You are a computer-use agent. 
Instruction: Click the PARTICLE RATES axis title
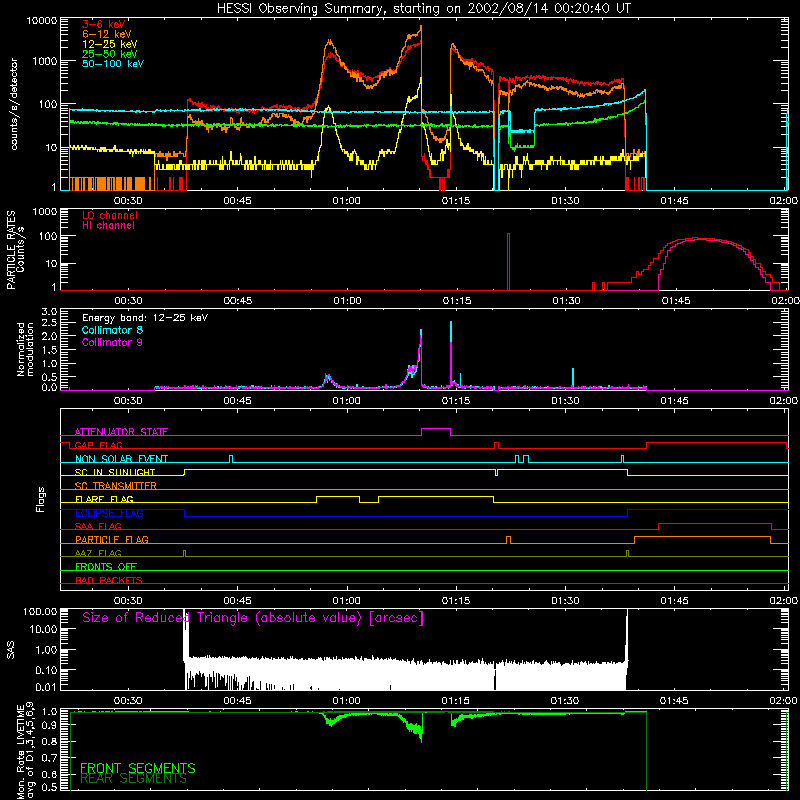tap(15, 250)
